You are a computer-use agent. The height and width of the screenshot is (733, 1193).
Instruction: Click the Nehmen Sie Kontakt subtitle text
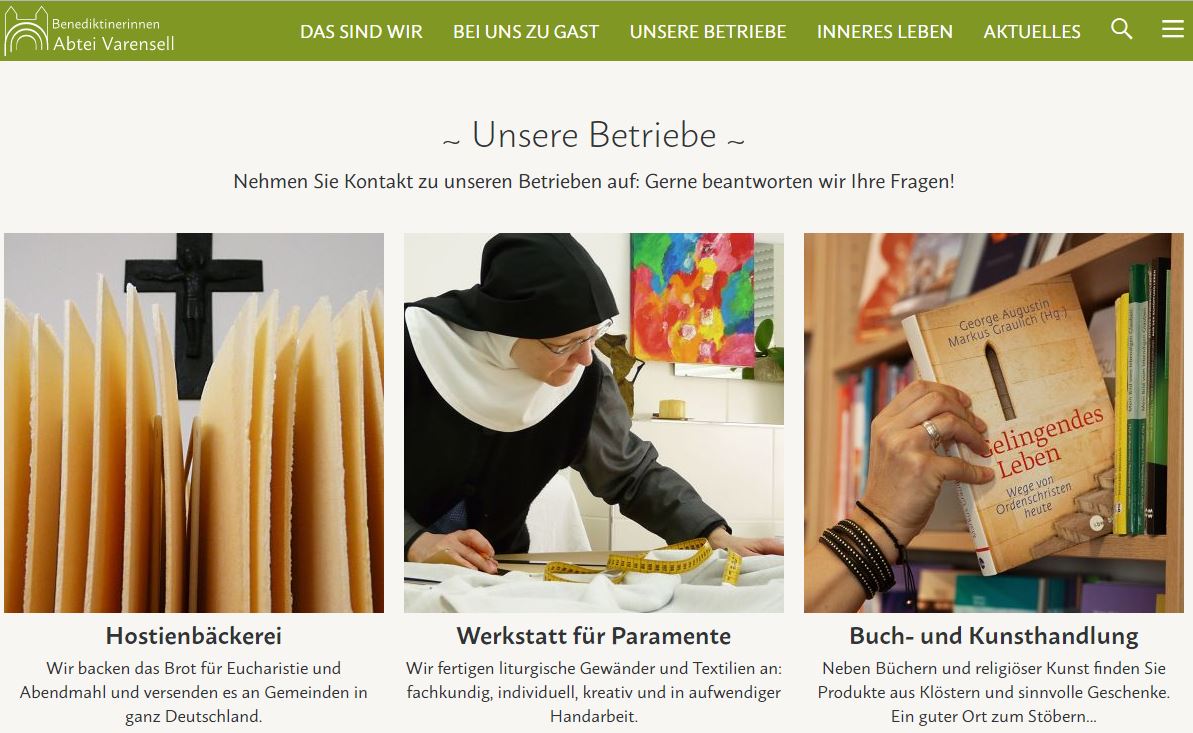[x=593, y=182]
